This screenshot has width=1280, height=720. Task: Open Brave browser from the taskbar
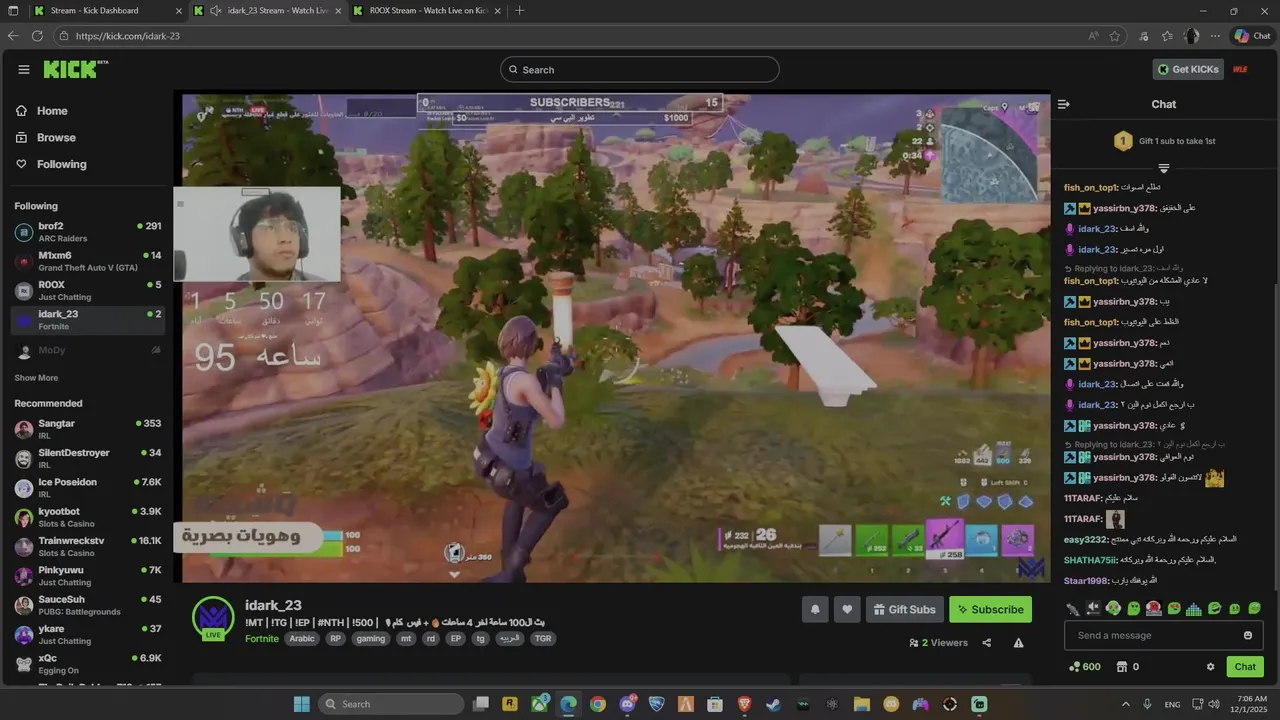click(744, 704)
